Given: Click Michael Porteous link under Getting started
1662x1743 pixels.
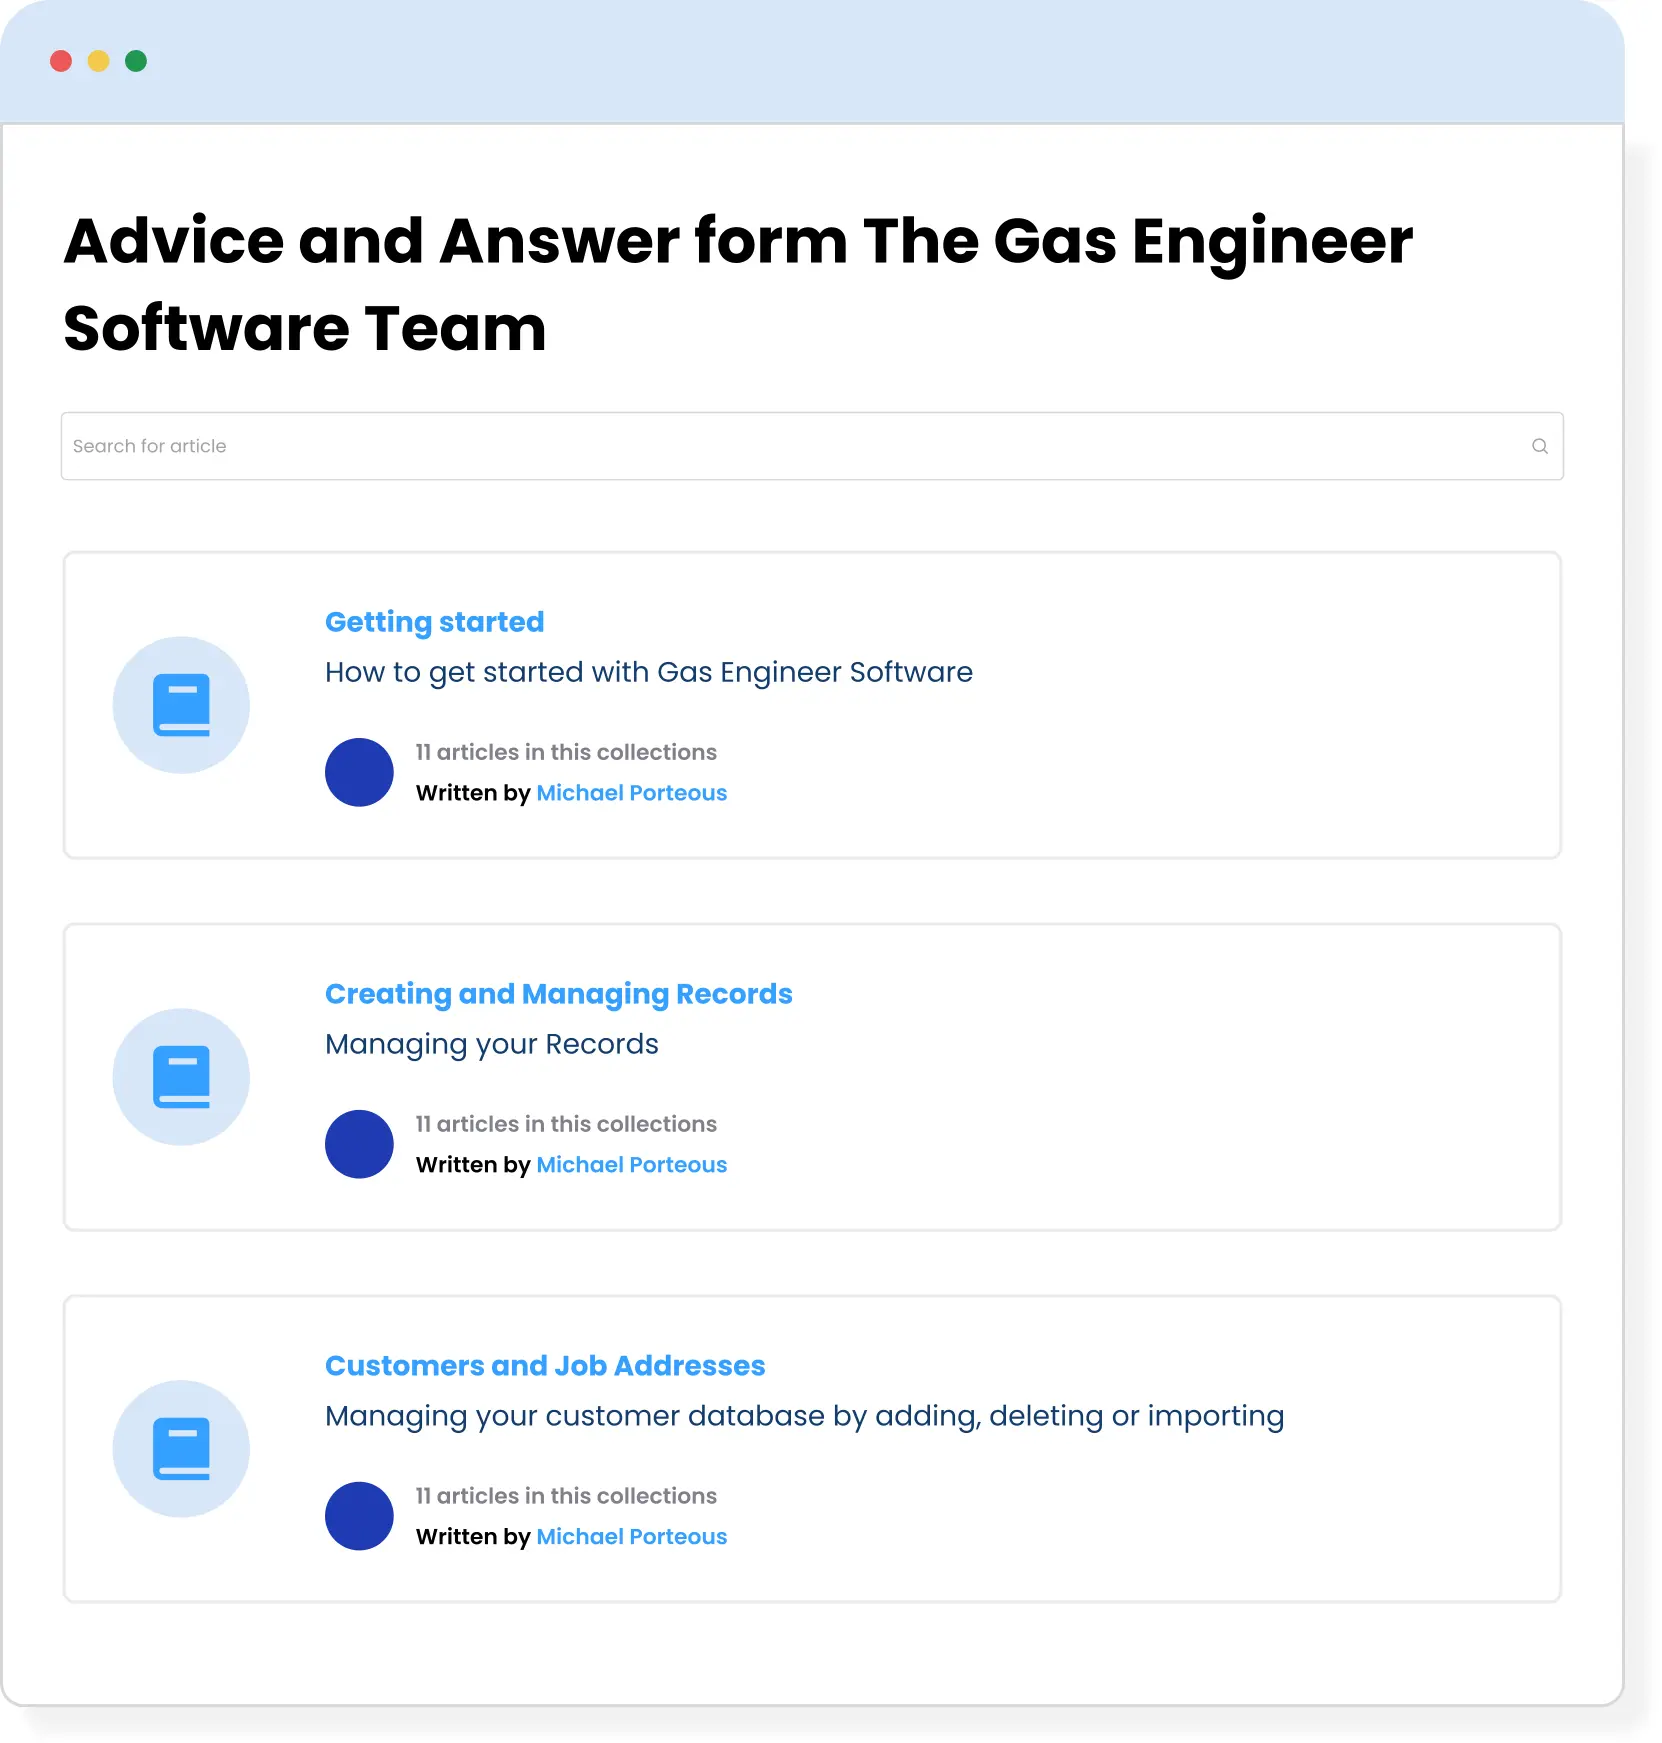Looking at the screenshot, I should (x=631, y=793).
